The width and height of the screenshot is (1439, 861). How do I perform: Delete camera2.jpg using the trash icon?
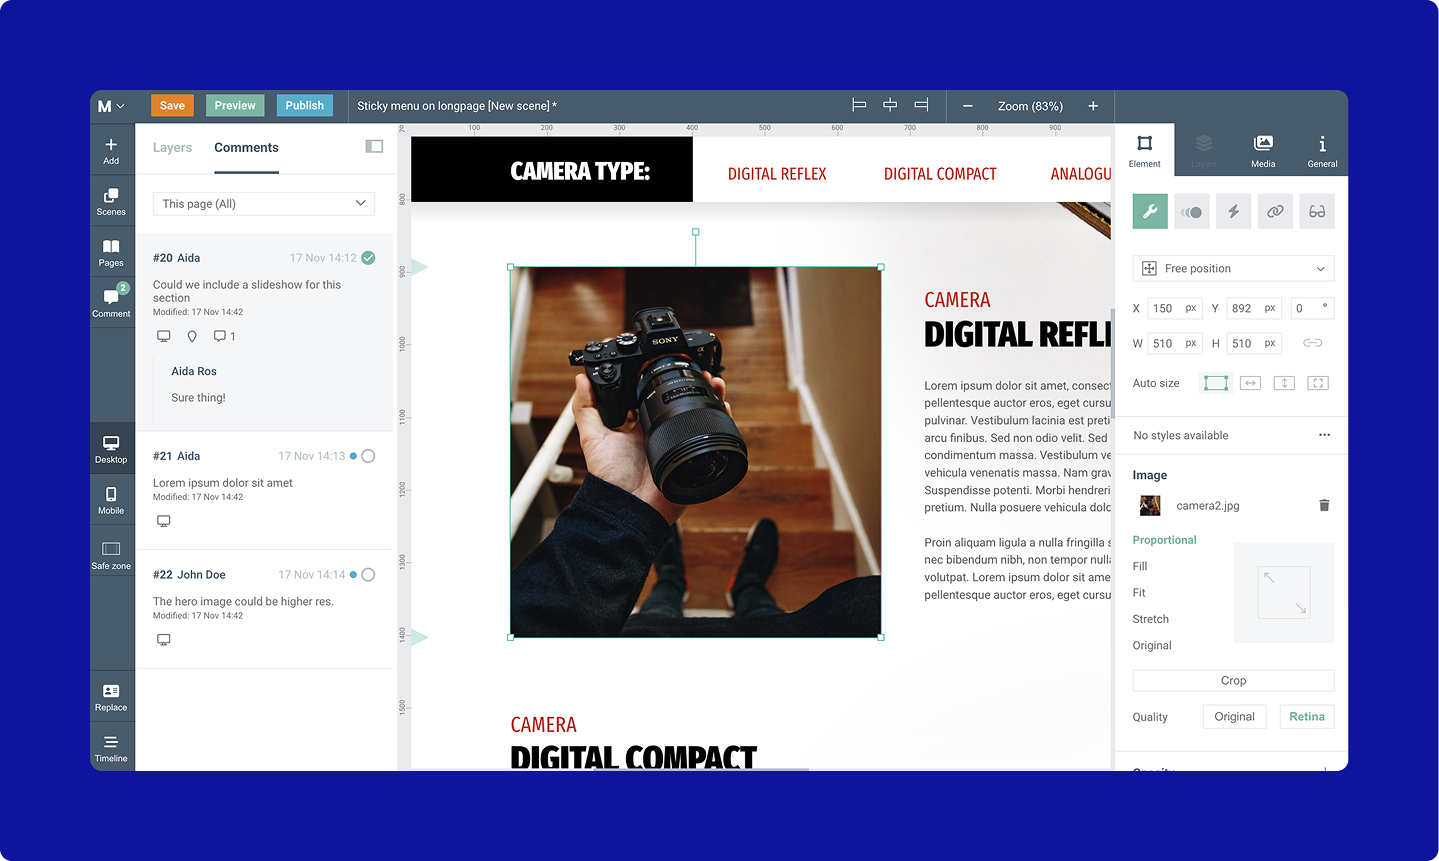point(1324,505)
